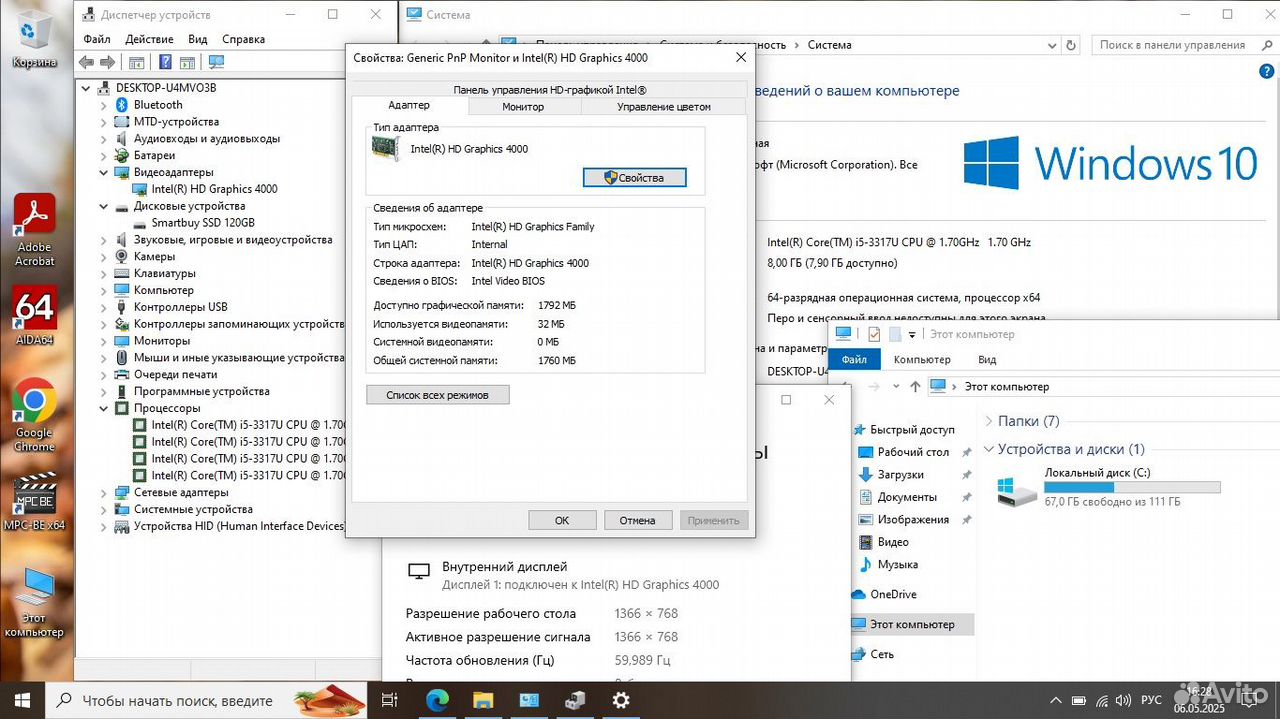Expand the Сетевые адаптеры category
The width and height of the screenshot is (1280, 719).
[x=104, y=492]
